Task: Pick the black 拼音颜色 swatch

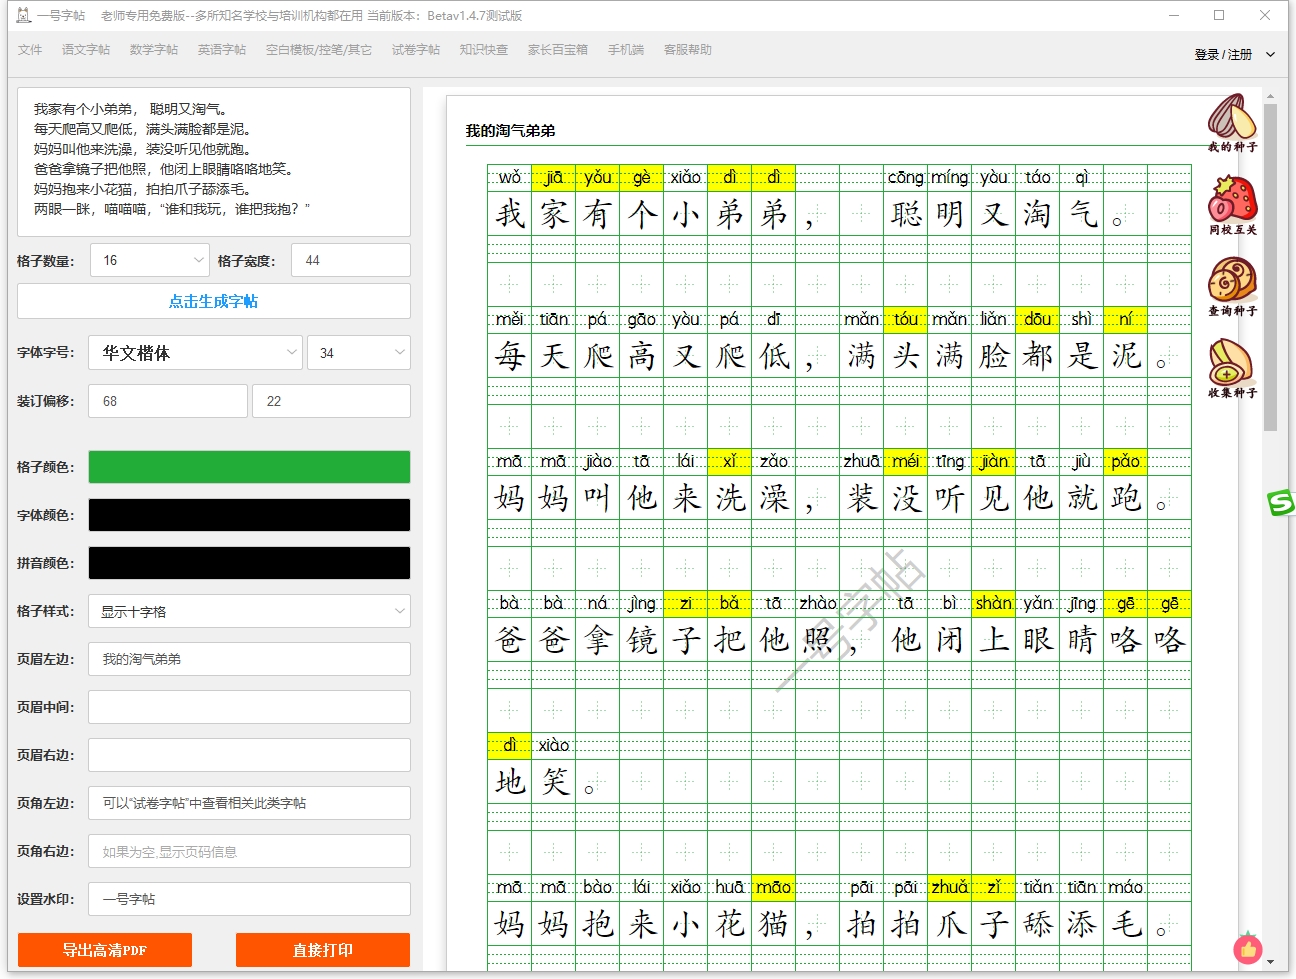Action: pyautogui.click(x=249, y=563)
